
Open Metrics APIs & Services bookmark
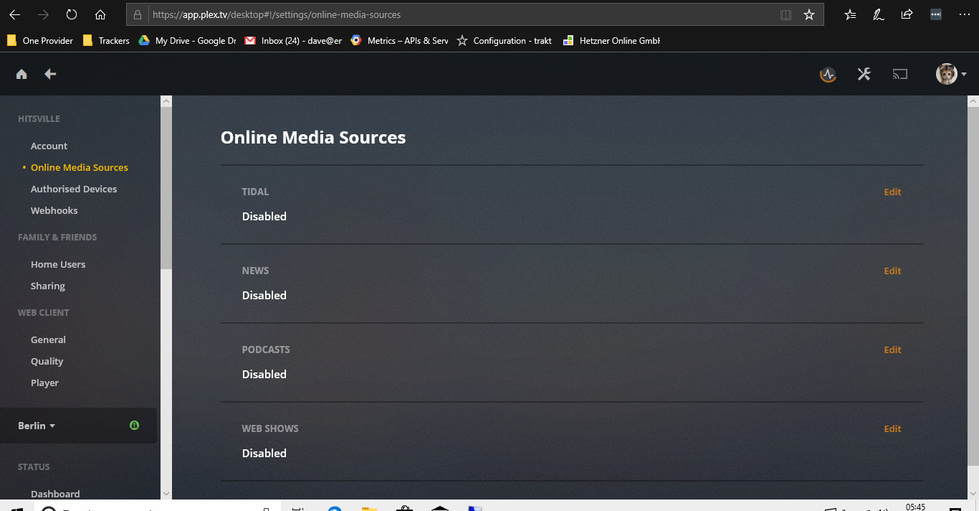pos(400,41)
